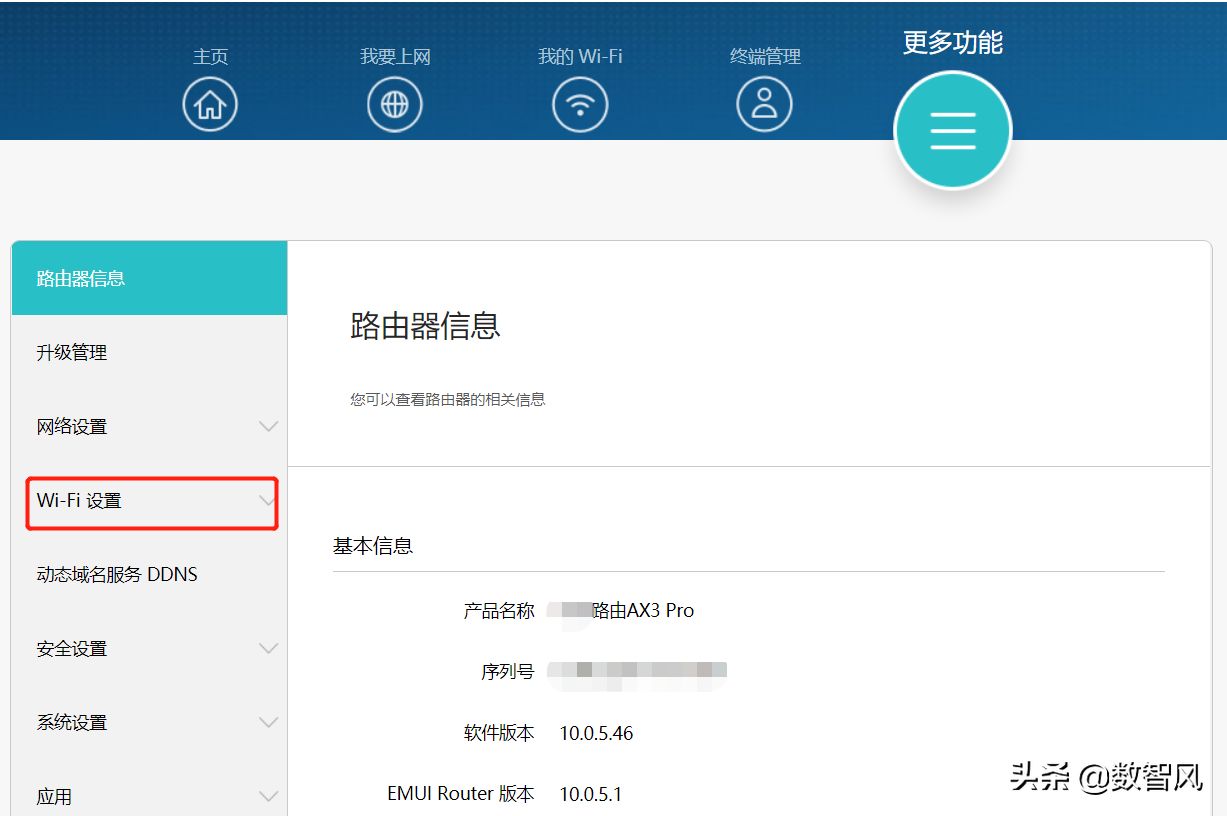
Task: Click the 序列号 label
Action: [508, 672]
